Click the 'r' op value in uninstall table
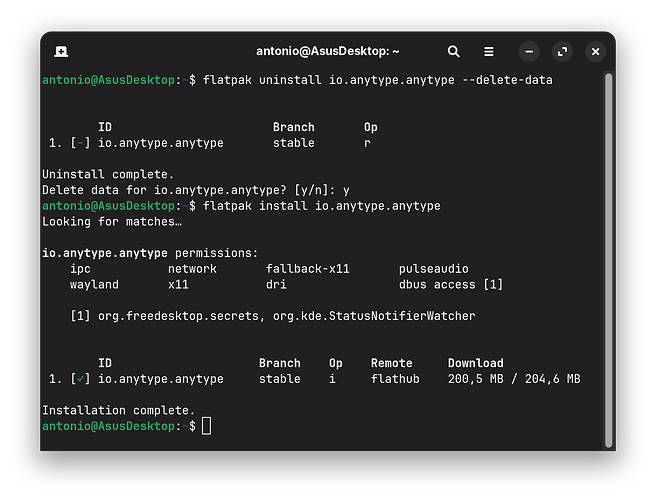The width and height of the screenshot is (655, 500). point(367,143)
